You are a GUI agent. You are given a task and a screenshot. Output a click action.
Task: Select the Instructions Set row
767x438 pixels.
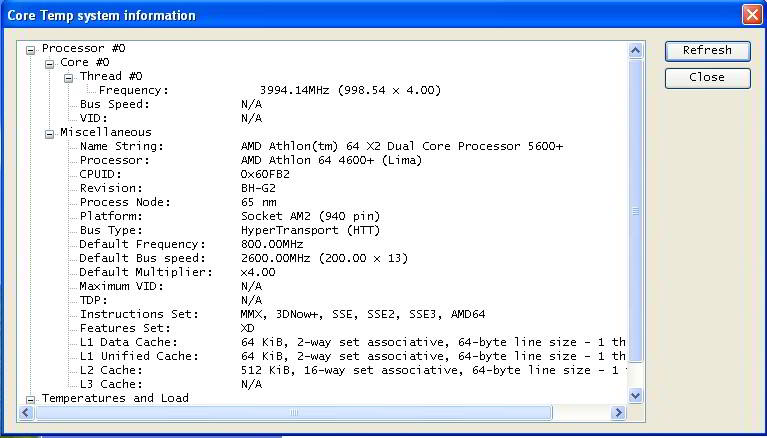coord(283,314)
